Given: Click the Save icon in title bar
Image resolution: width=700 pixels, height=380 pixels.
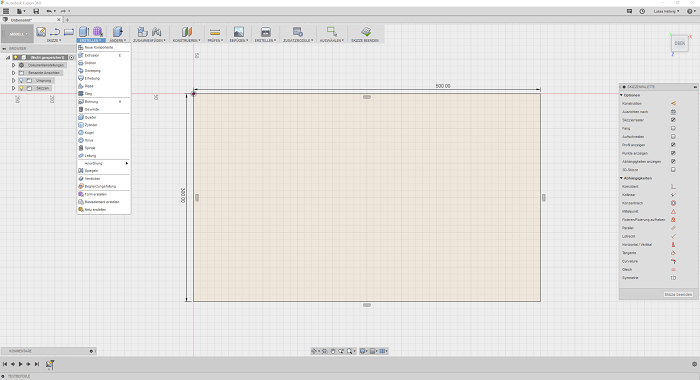Looking at the screenshot, I should coord(36,11).
